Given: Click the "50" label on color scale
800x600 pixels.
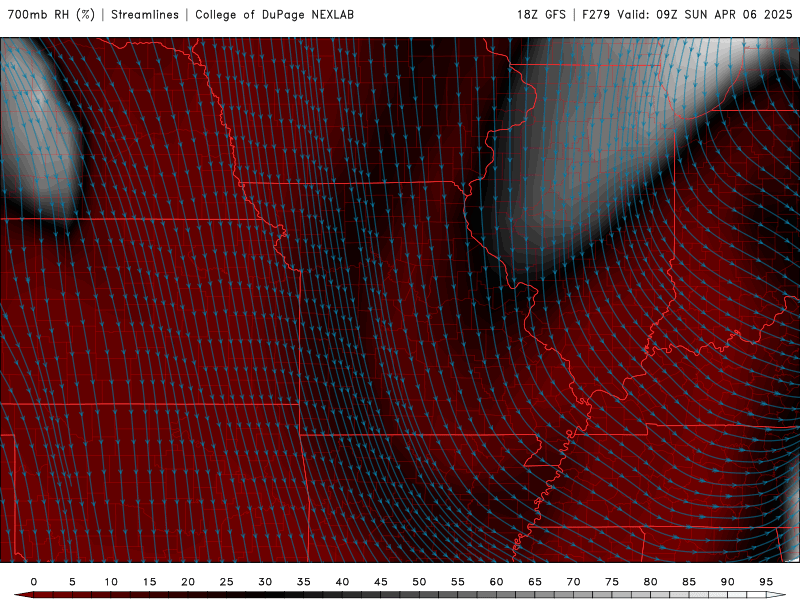Looking at the screenshot, I should coord(419,582).
